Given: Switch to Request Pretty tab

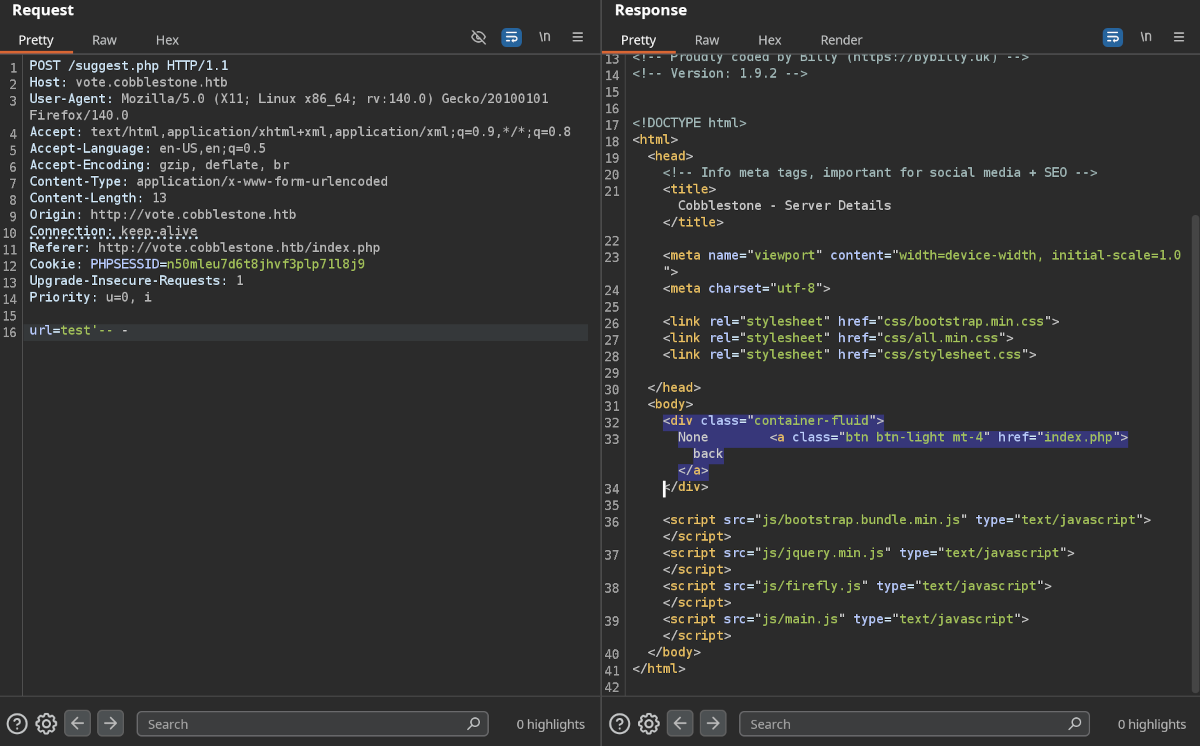Looking at the screenshot, I should 36,40.
